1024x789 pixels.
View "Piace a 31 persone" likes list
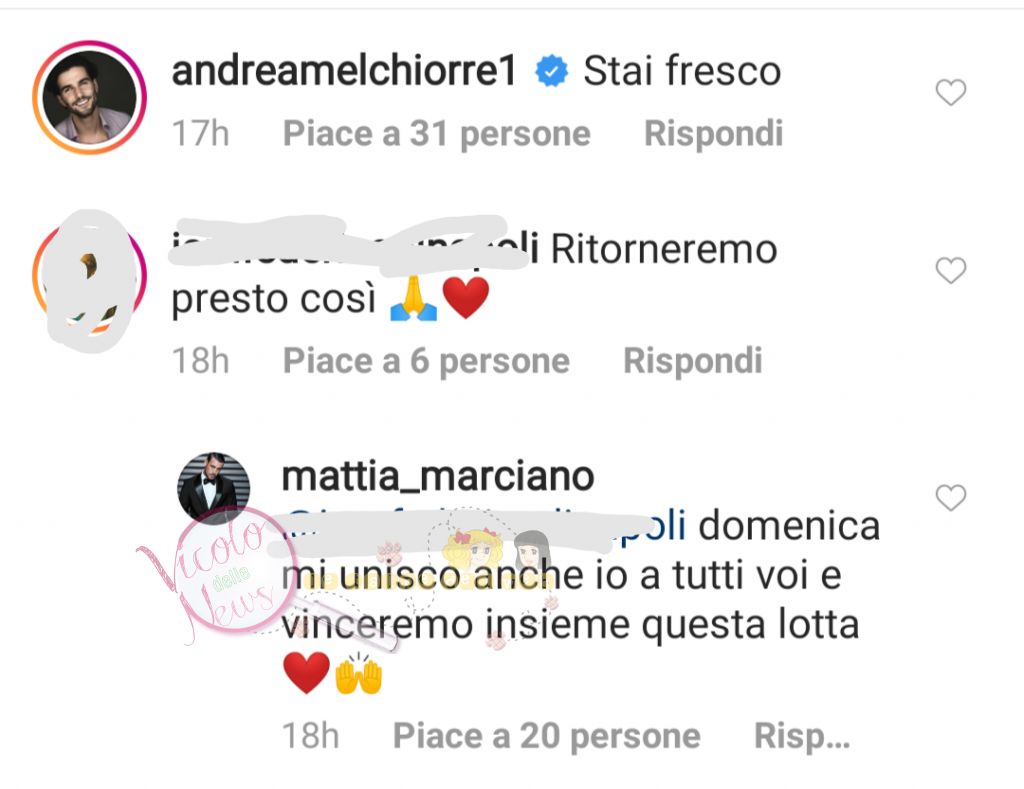(x=436, y=134)
